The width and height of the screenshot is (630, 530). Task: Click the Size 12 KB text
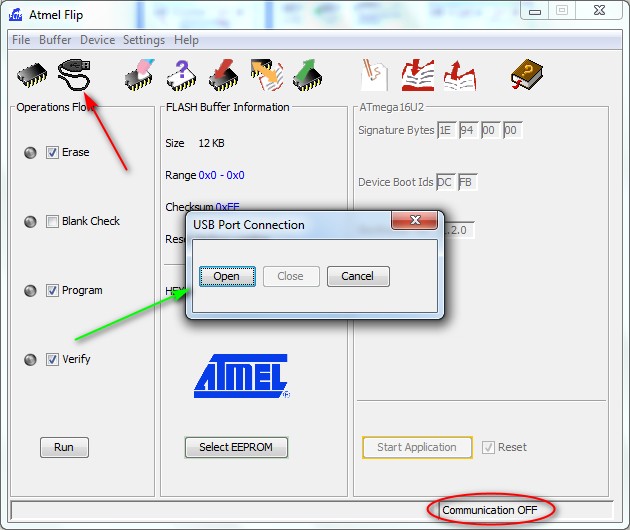tap(195, 143)
